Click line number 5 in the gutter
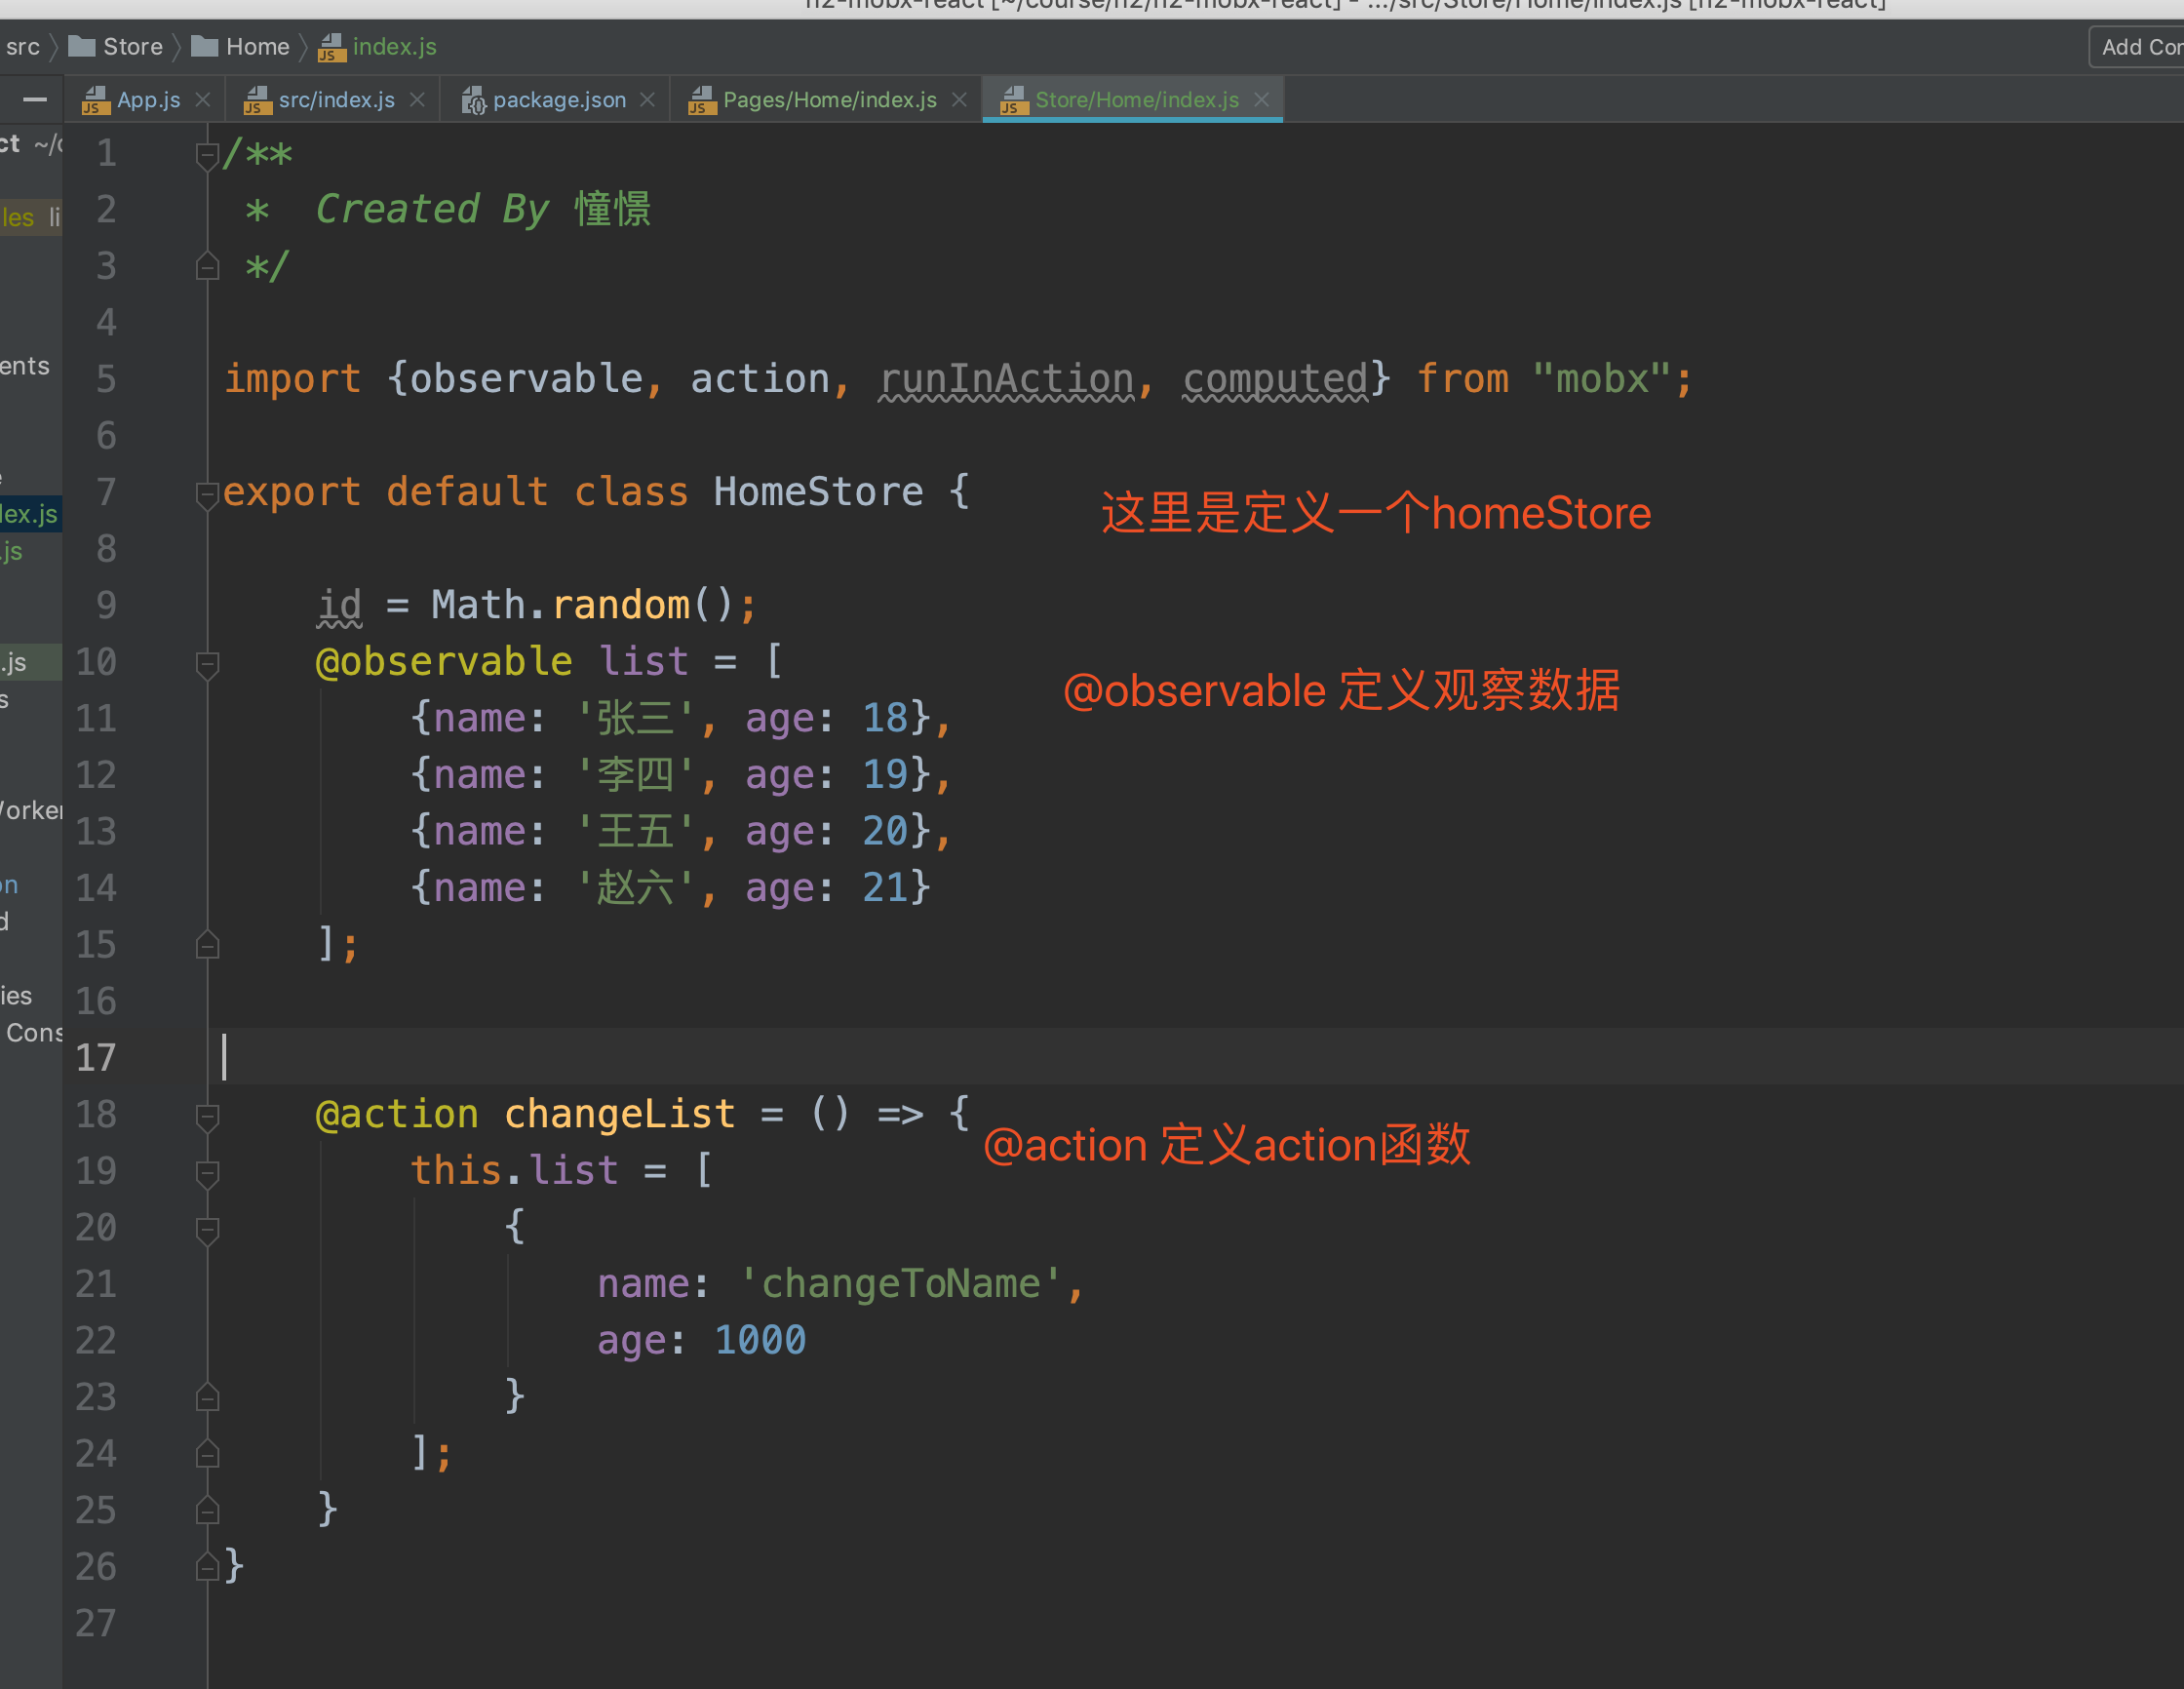 (x=106, y=379)
